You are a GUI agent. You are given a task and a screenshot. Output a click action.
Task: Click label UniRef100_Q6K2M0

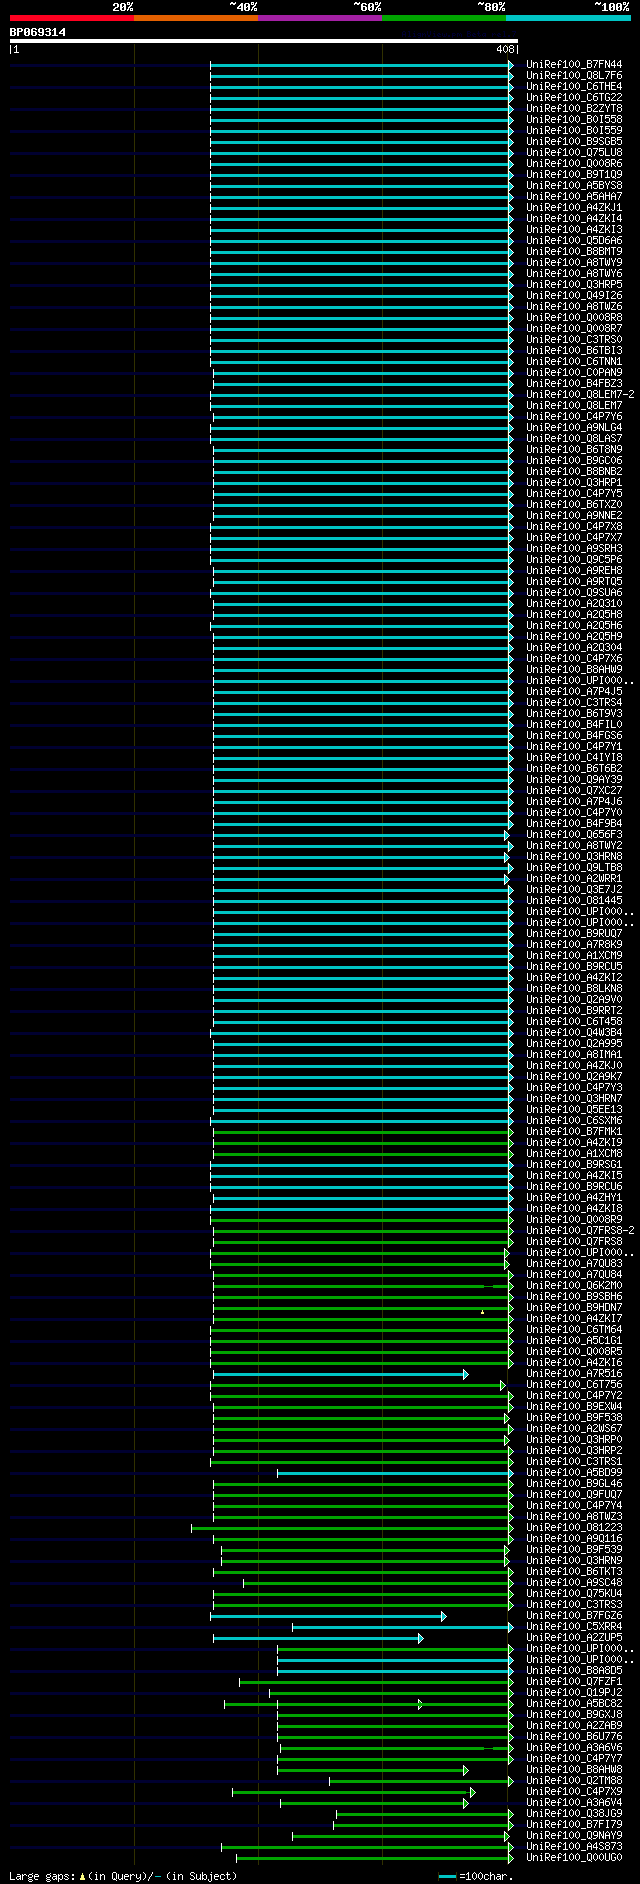(x=574, y=1286)
